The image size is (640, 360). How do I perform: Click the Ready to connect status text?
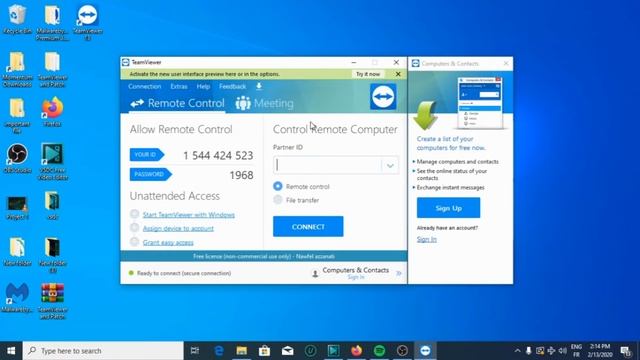184,273
